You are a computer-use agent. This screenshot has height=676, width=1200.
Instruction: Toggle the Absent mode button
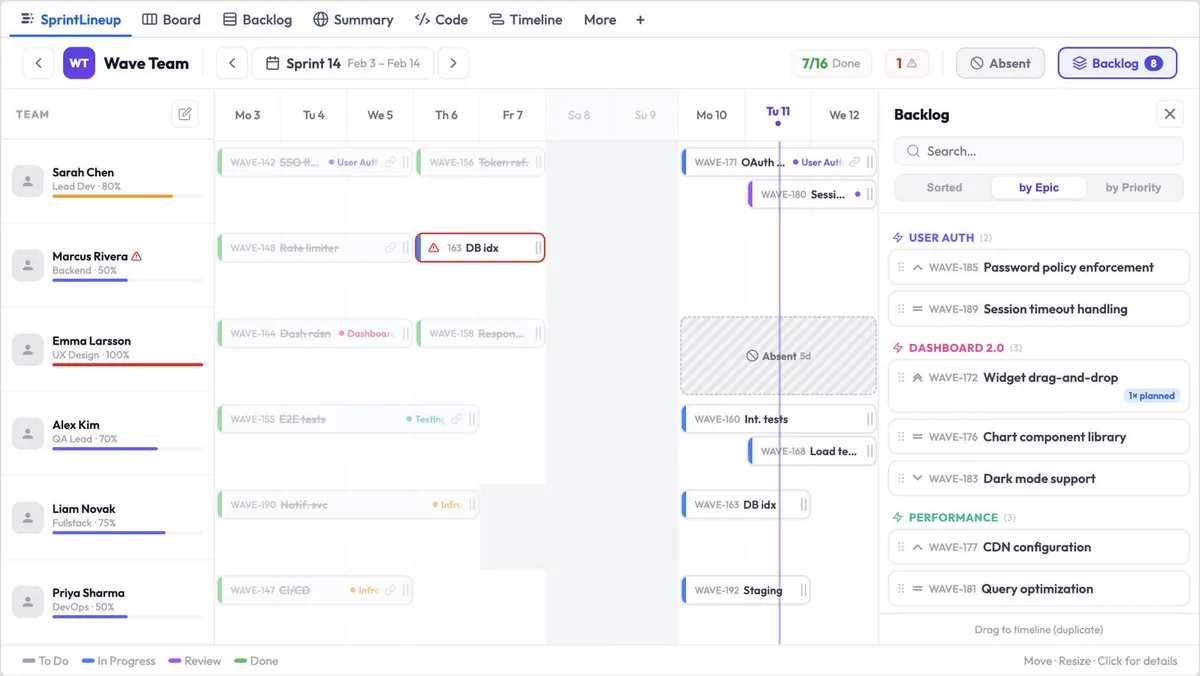click(x=1000, y=63)
